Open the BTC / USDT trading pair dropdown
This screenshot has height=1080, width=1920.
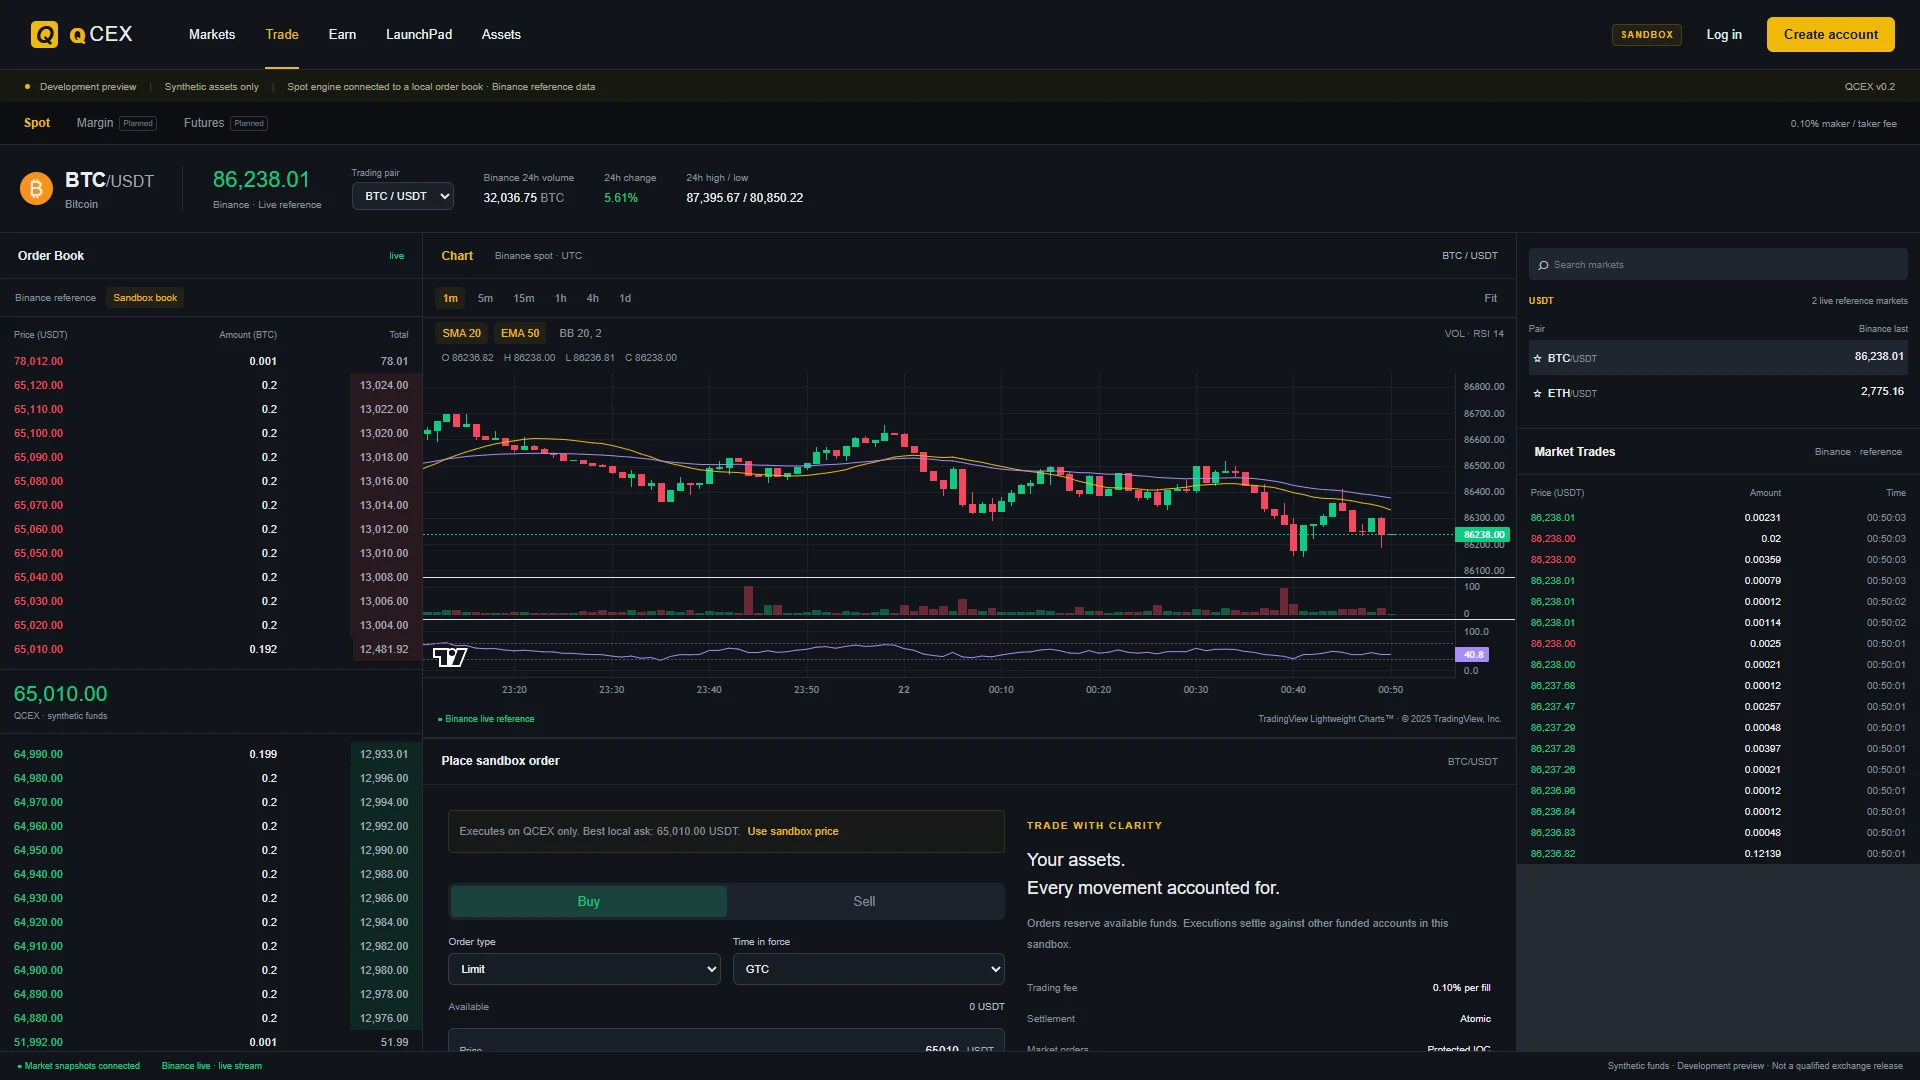coord(402,196)
